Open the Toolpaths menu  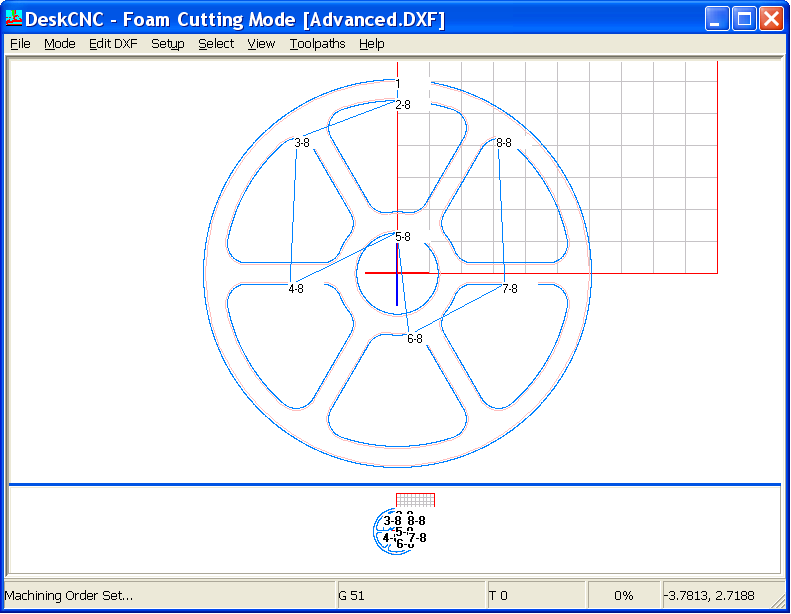point(317,44)
